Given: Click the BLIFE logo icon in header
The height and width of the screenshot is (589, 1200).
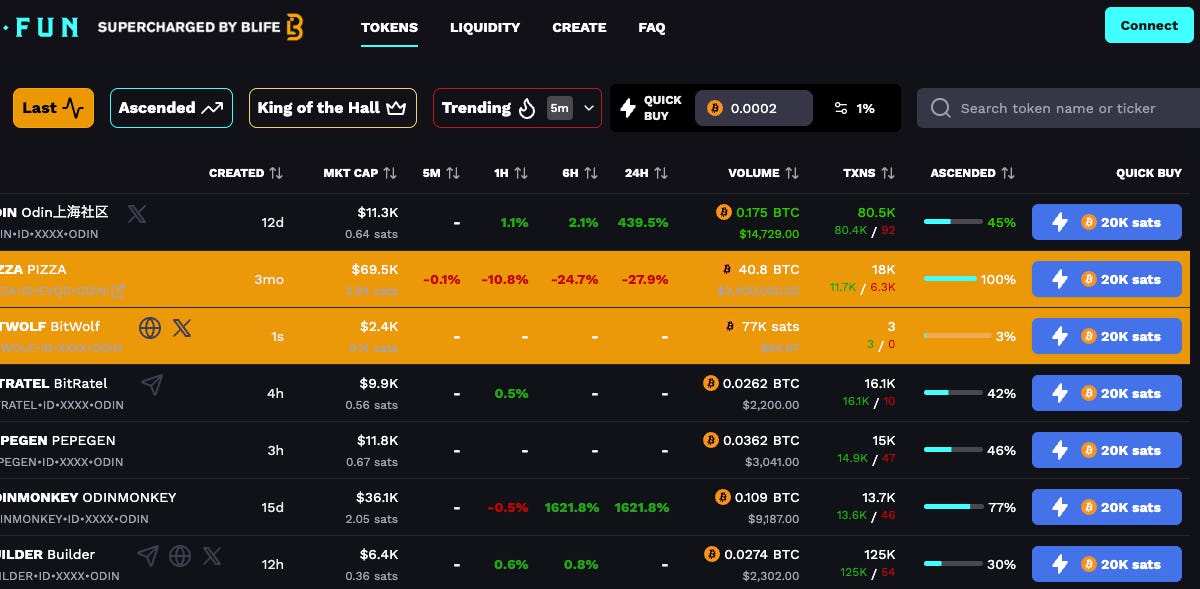Looking at the screenshot, I should [x=294, y=27].
